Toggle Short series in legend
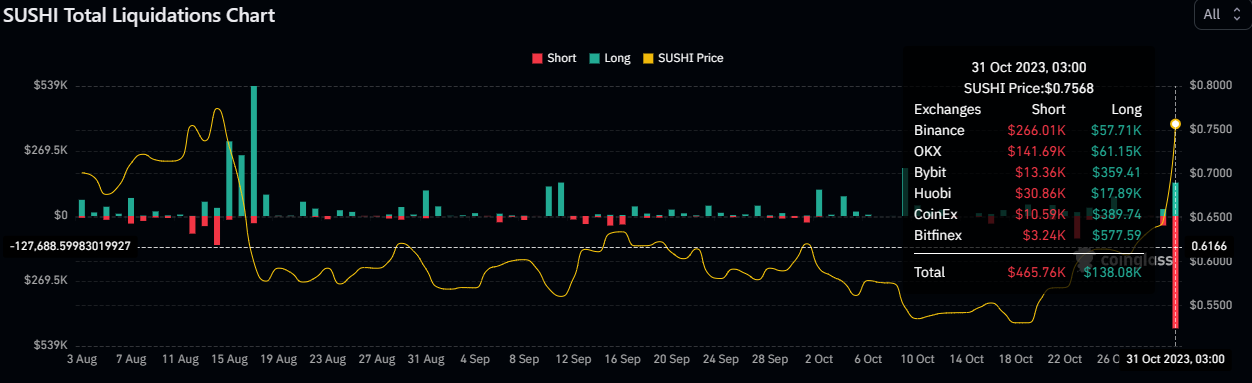This screenshot has width=1252, height=383. 553,58
